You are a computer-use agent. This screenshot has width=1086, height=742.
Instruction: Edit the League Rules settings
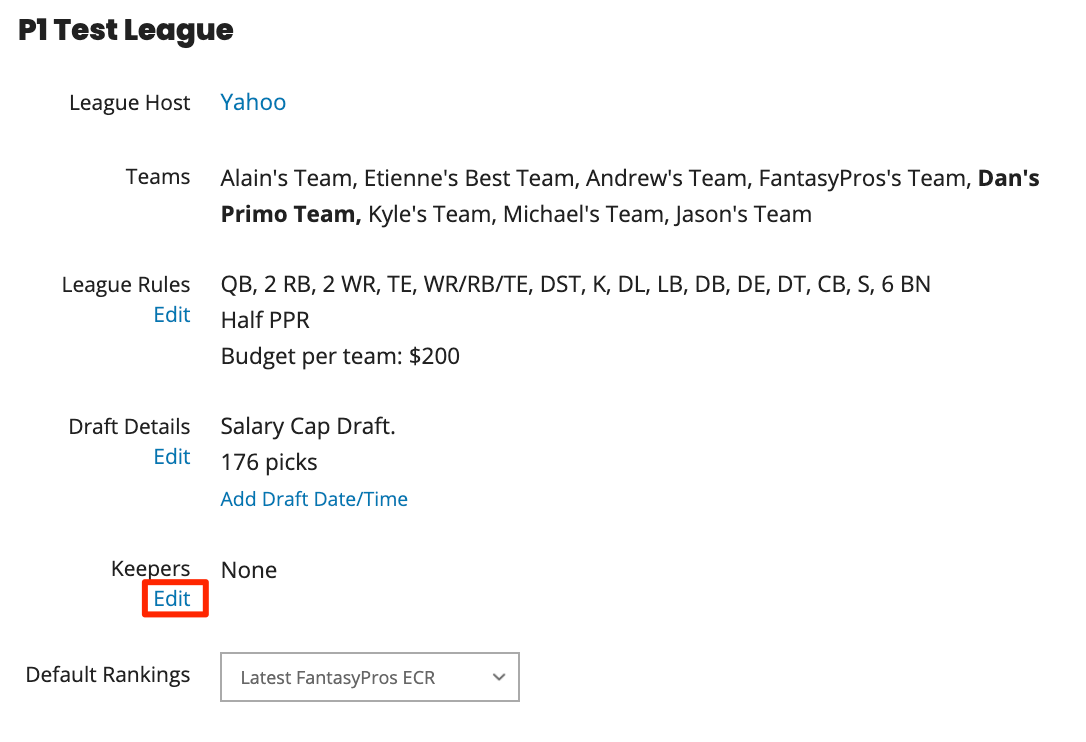click(172, 315)
